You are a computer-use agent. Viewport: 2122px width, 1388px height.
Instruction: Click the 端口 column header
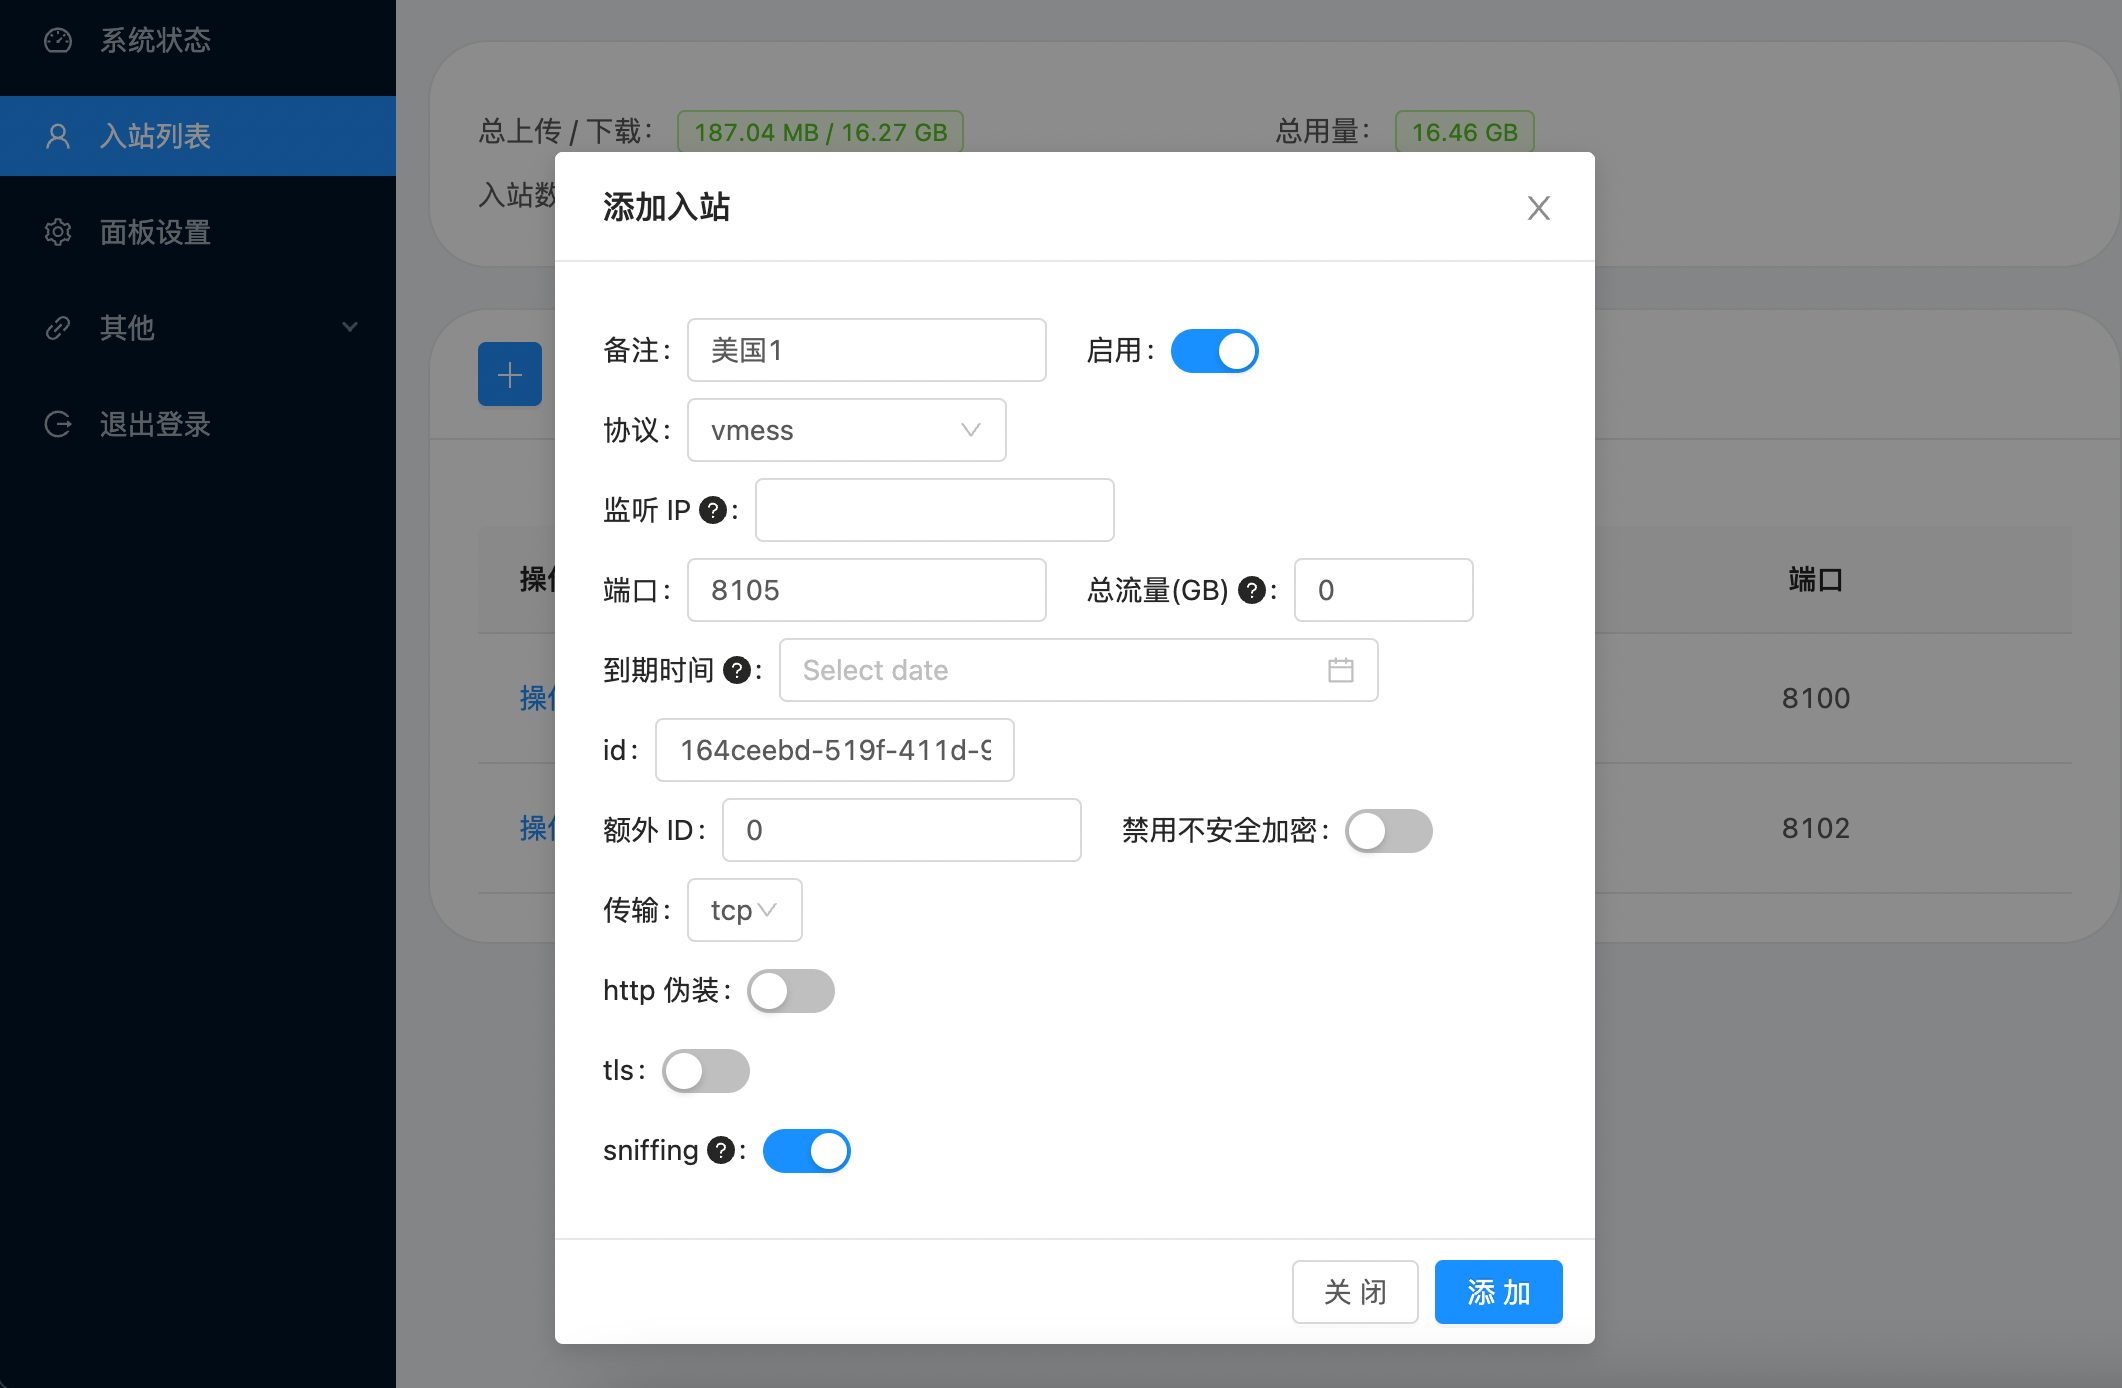pos(1816,579)
